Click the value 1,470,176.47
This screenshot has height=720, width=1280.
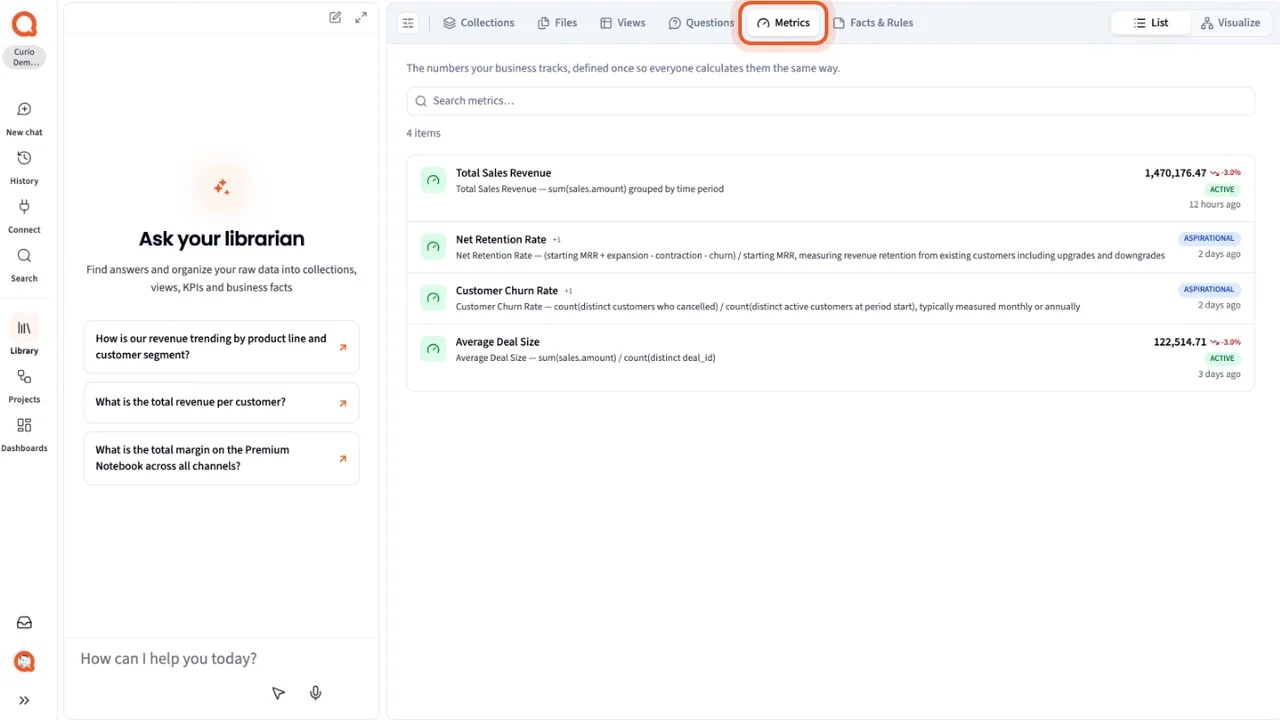(x=1175, y=173)
